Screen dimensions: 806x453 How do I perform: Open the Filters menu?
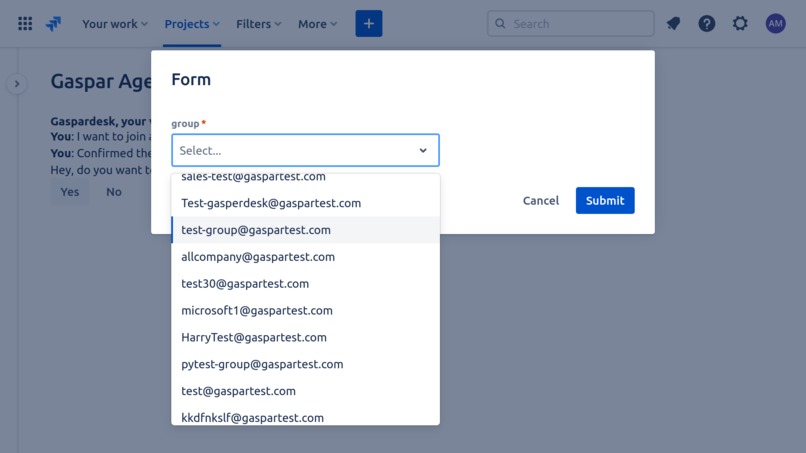[x=259, y=24]
